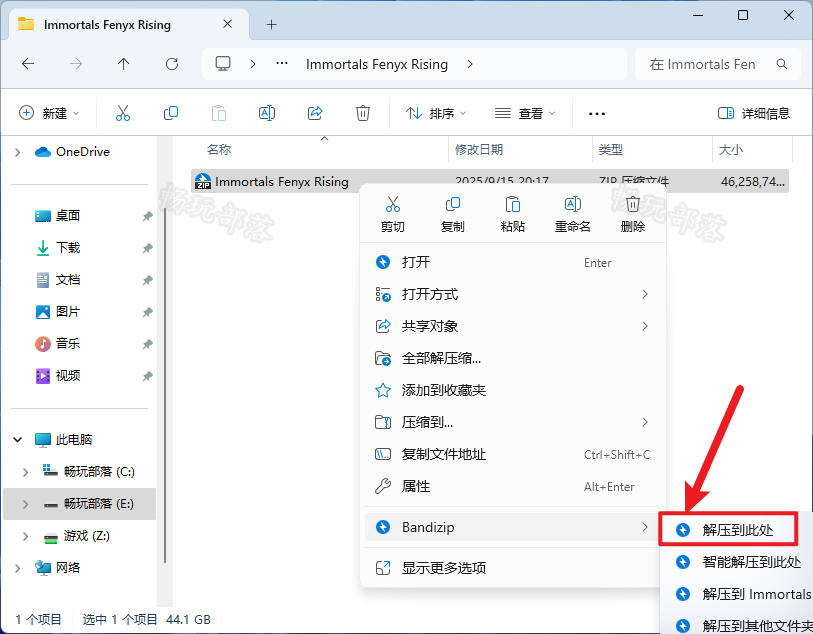The width and height of the screenshot is (813, 634).
Task: Open the 新建 dropdown
Action: pos(49,113)
